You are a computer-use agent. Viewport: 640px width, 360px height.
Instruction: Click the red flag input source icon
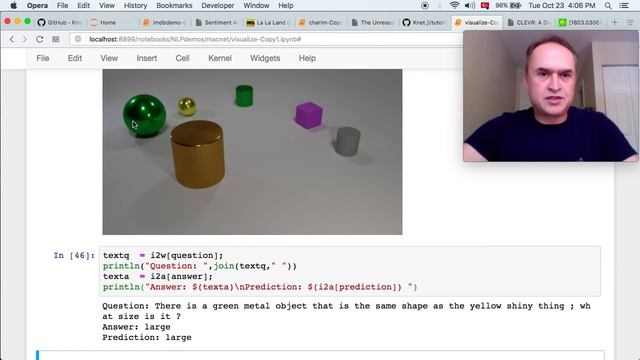click(x=485, y=6)
